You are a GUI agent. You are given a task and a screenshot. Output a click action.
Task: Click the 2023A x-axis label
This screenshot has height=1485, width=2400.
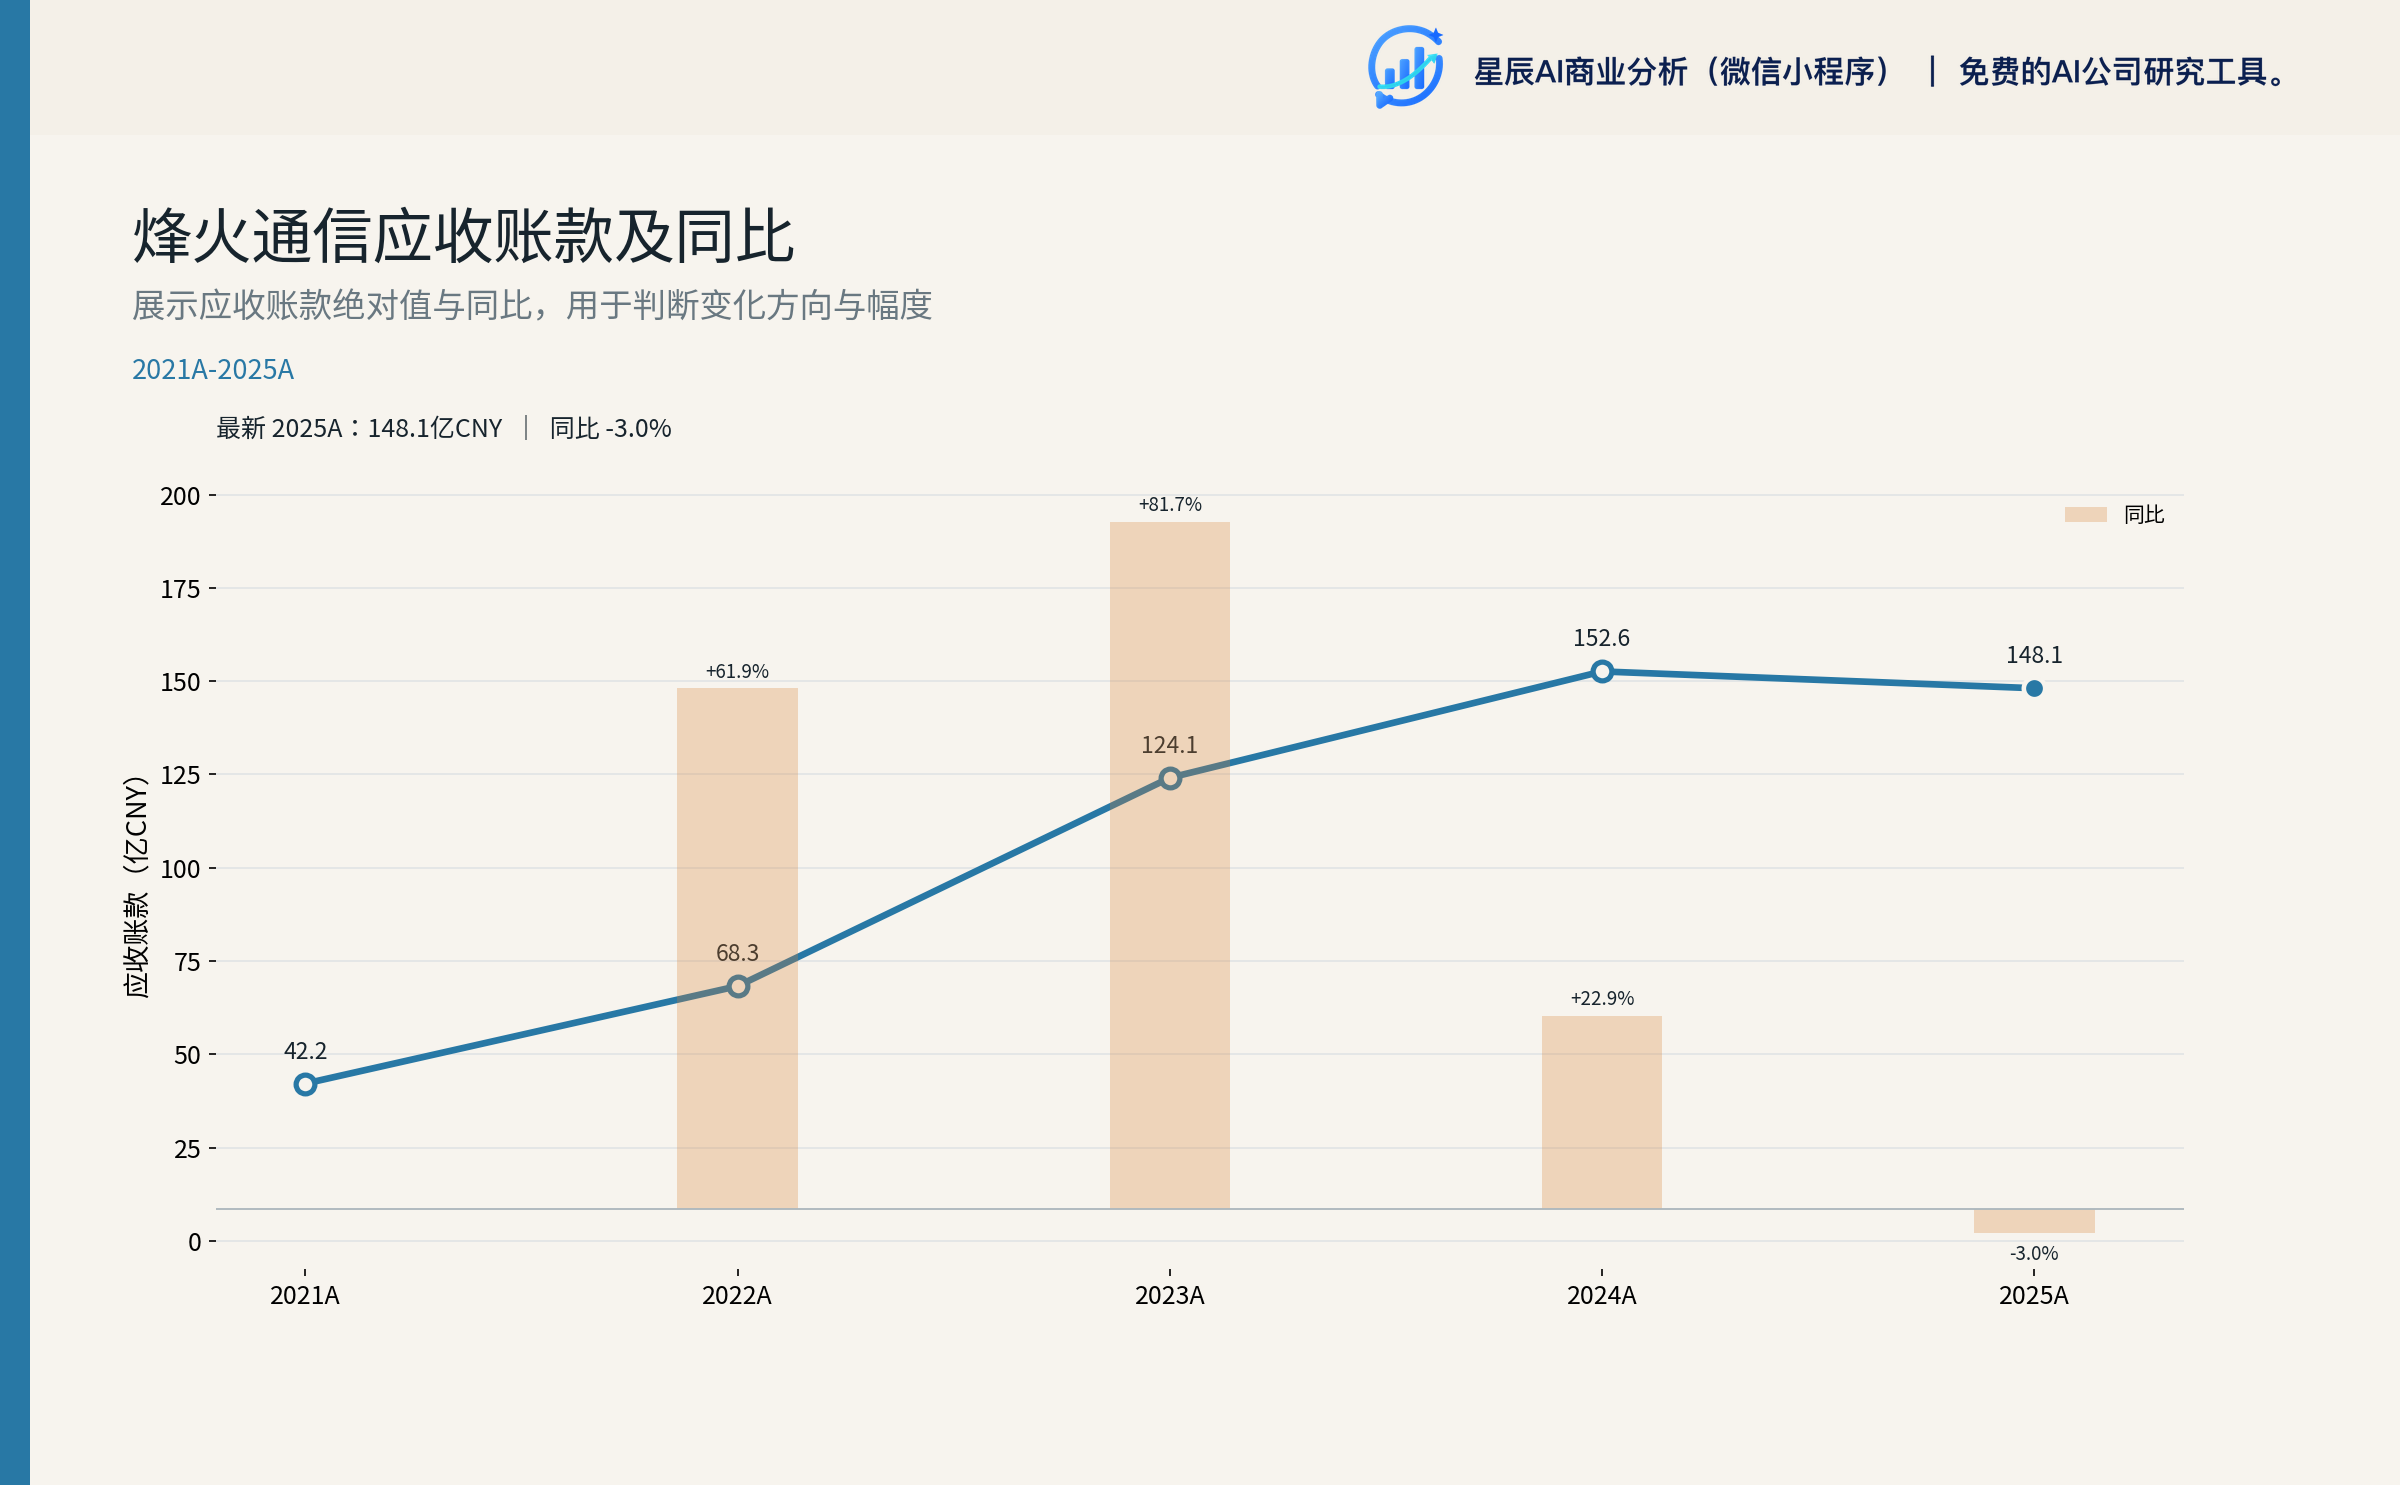[1170, 1296]
